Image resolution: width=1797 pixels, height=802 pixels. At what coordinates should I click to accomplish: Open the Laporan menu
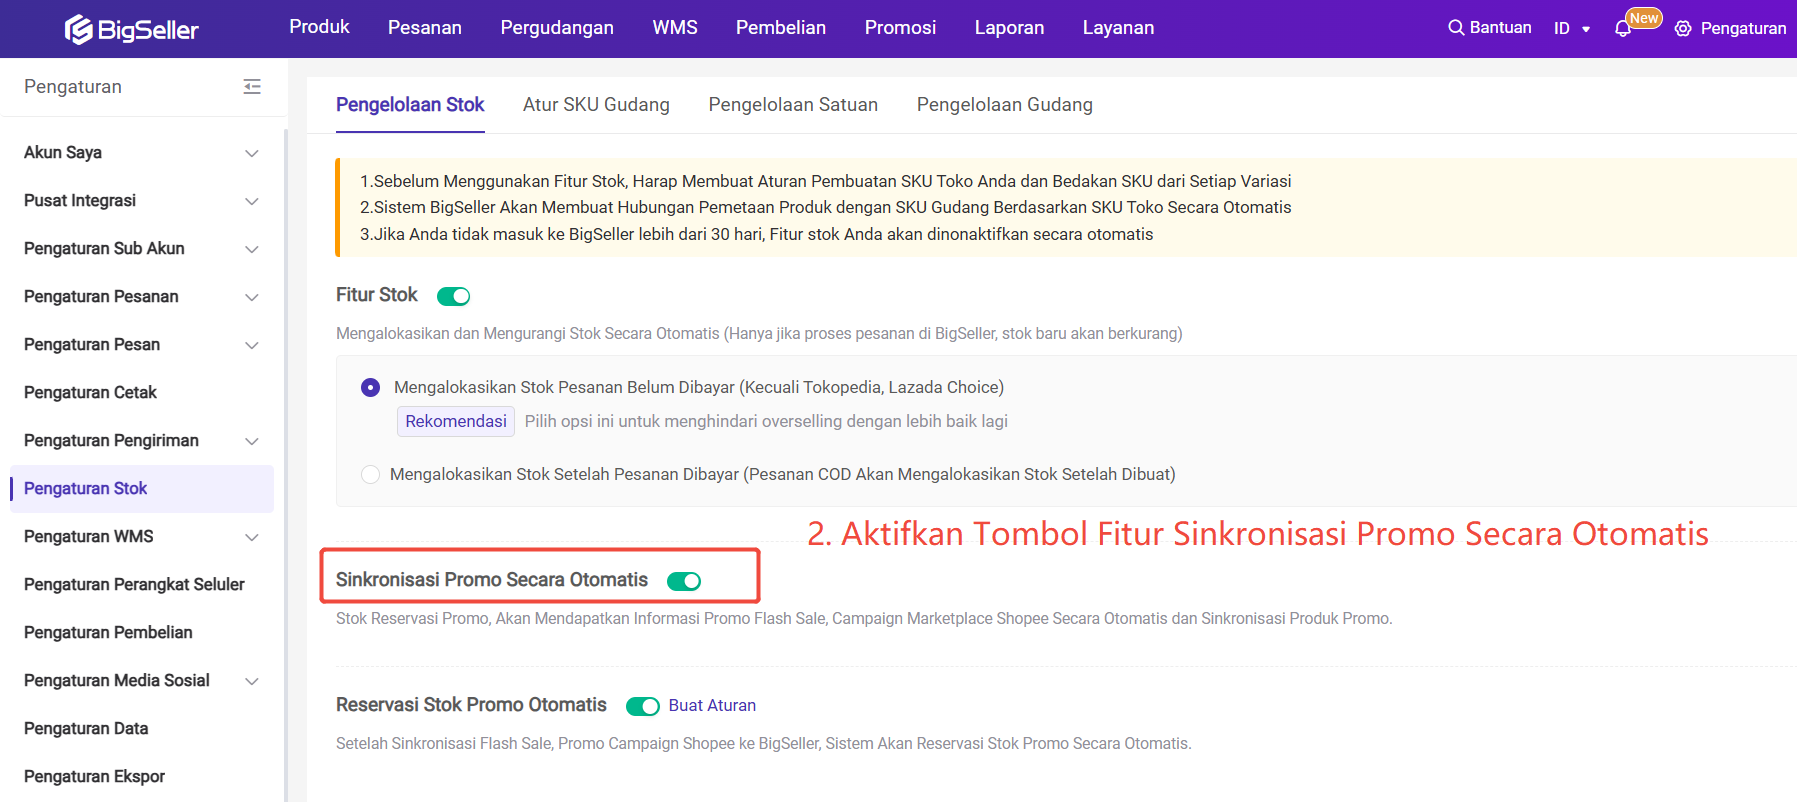point(1009,28)
